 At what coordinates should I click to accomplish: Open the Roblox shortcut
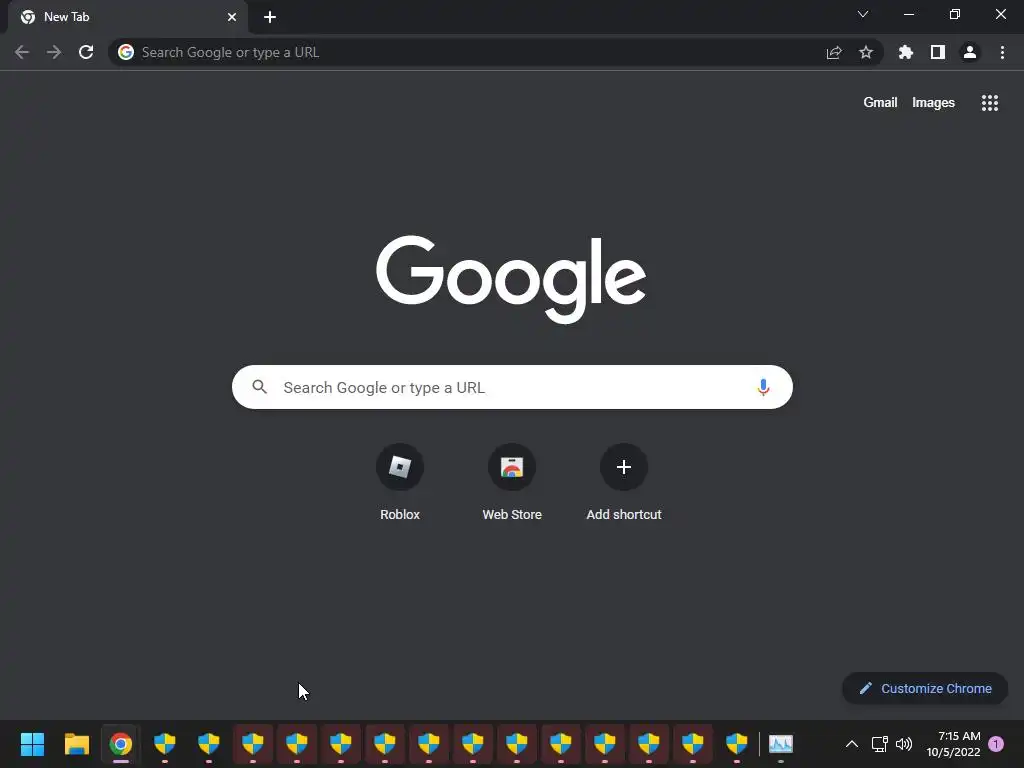point(400,483)
